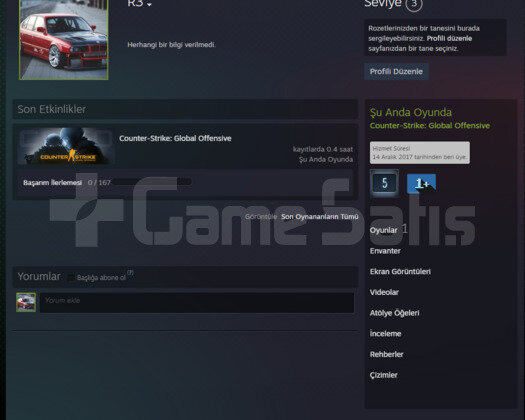This screenshot has height=420, width=525.
Task: Click the help [?] icon beside subscribe
Action: (x=130, y=273)
